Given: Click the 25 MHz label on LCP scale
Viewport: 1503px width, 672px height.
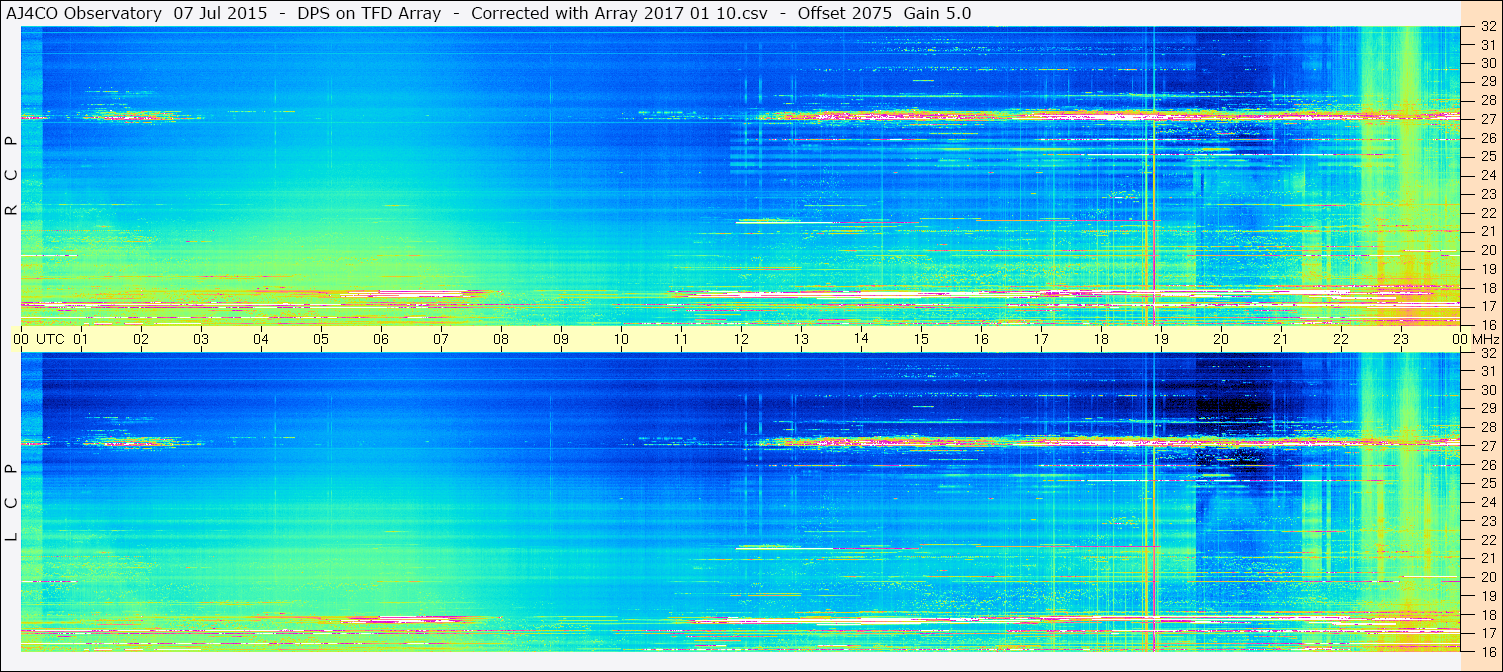Looking at the screenshot, I should pyautogui.click(x=1488, y=484).
